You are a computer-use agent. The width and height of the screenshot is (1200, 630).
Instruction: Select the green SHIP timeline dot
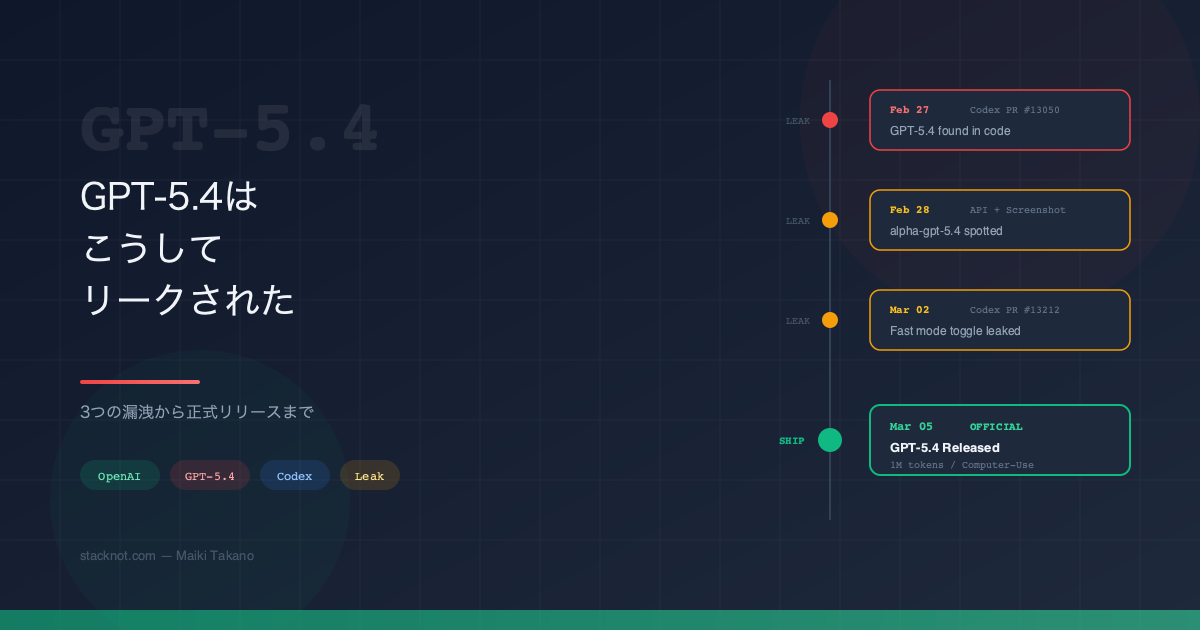830,440
